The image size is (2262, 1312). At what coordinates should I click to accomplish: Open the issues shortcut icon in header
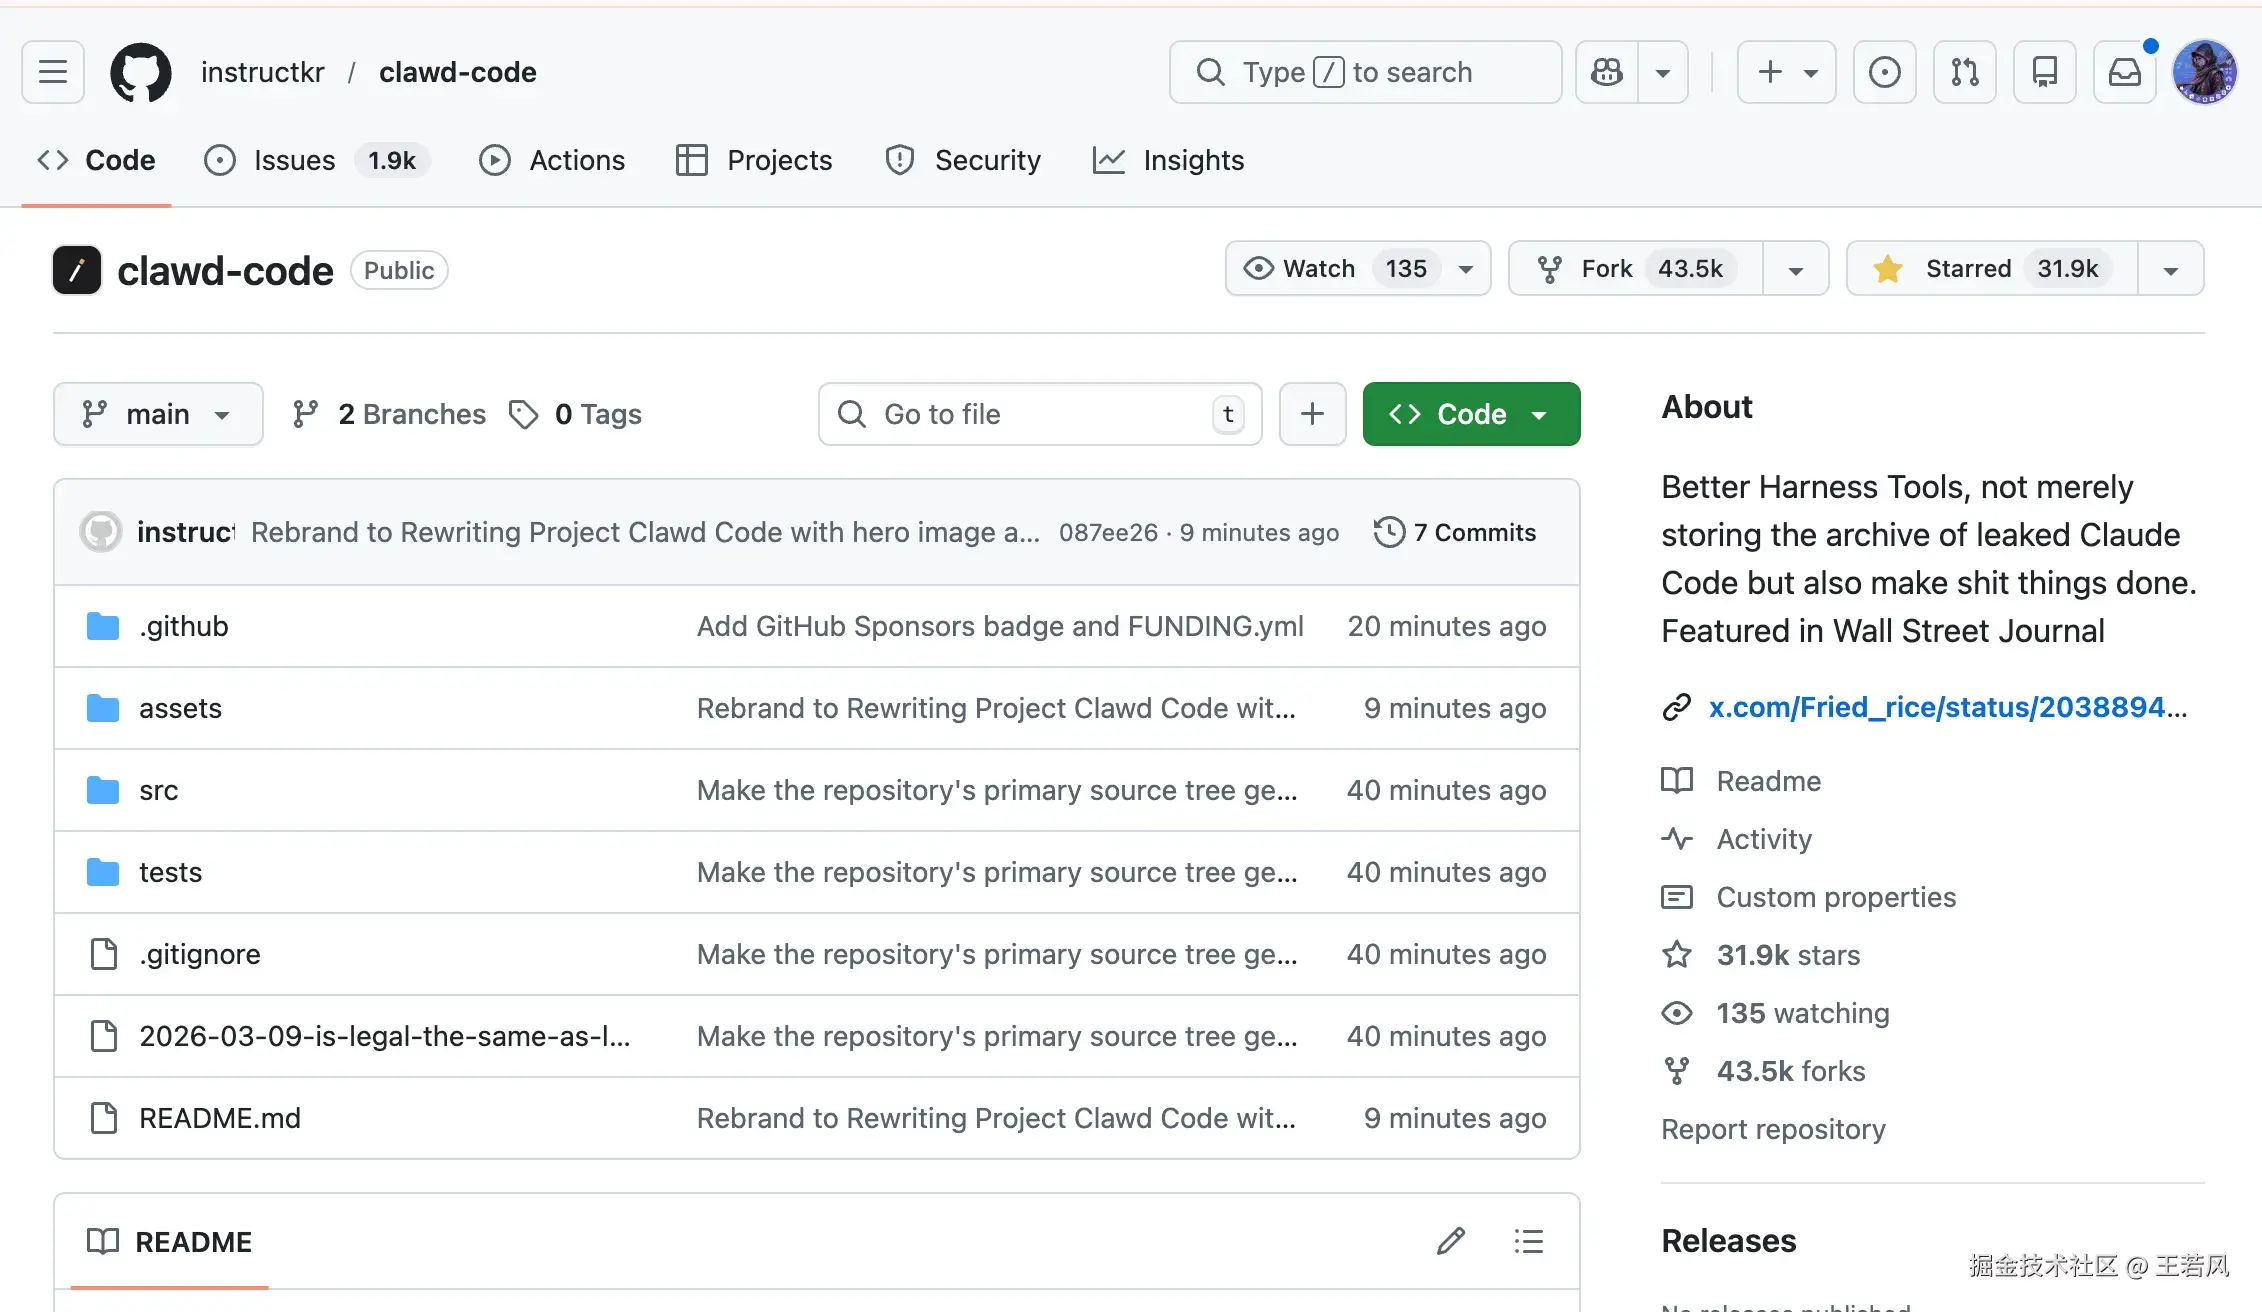click(1884, 72)
